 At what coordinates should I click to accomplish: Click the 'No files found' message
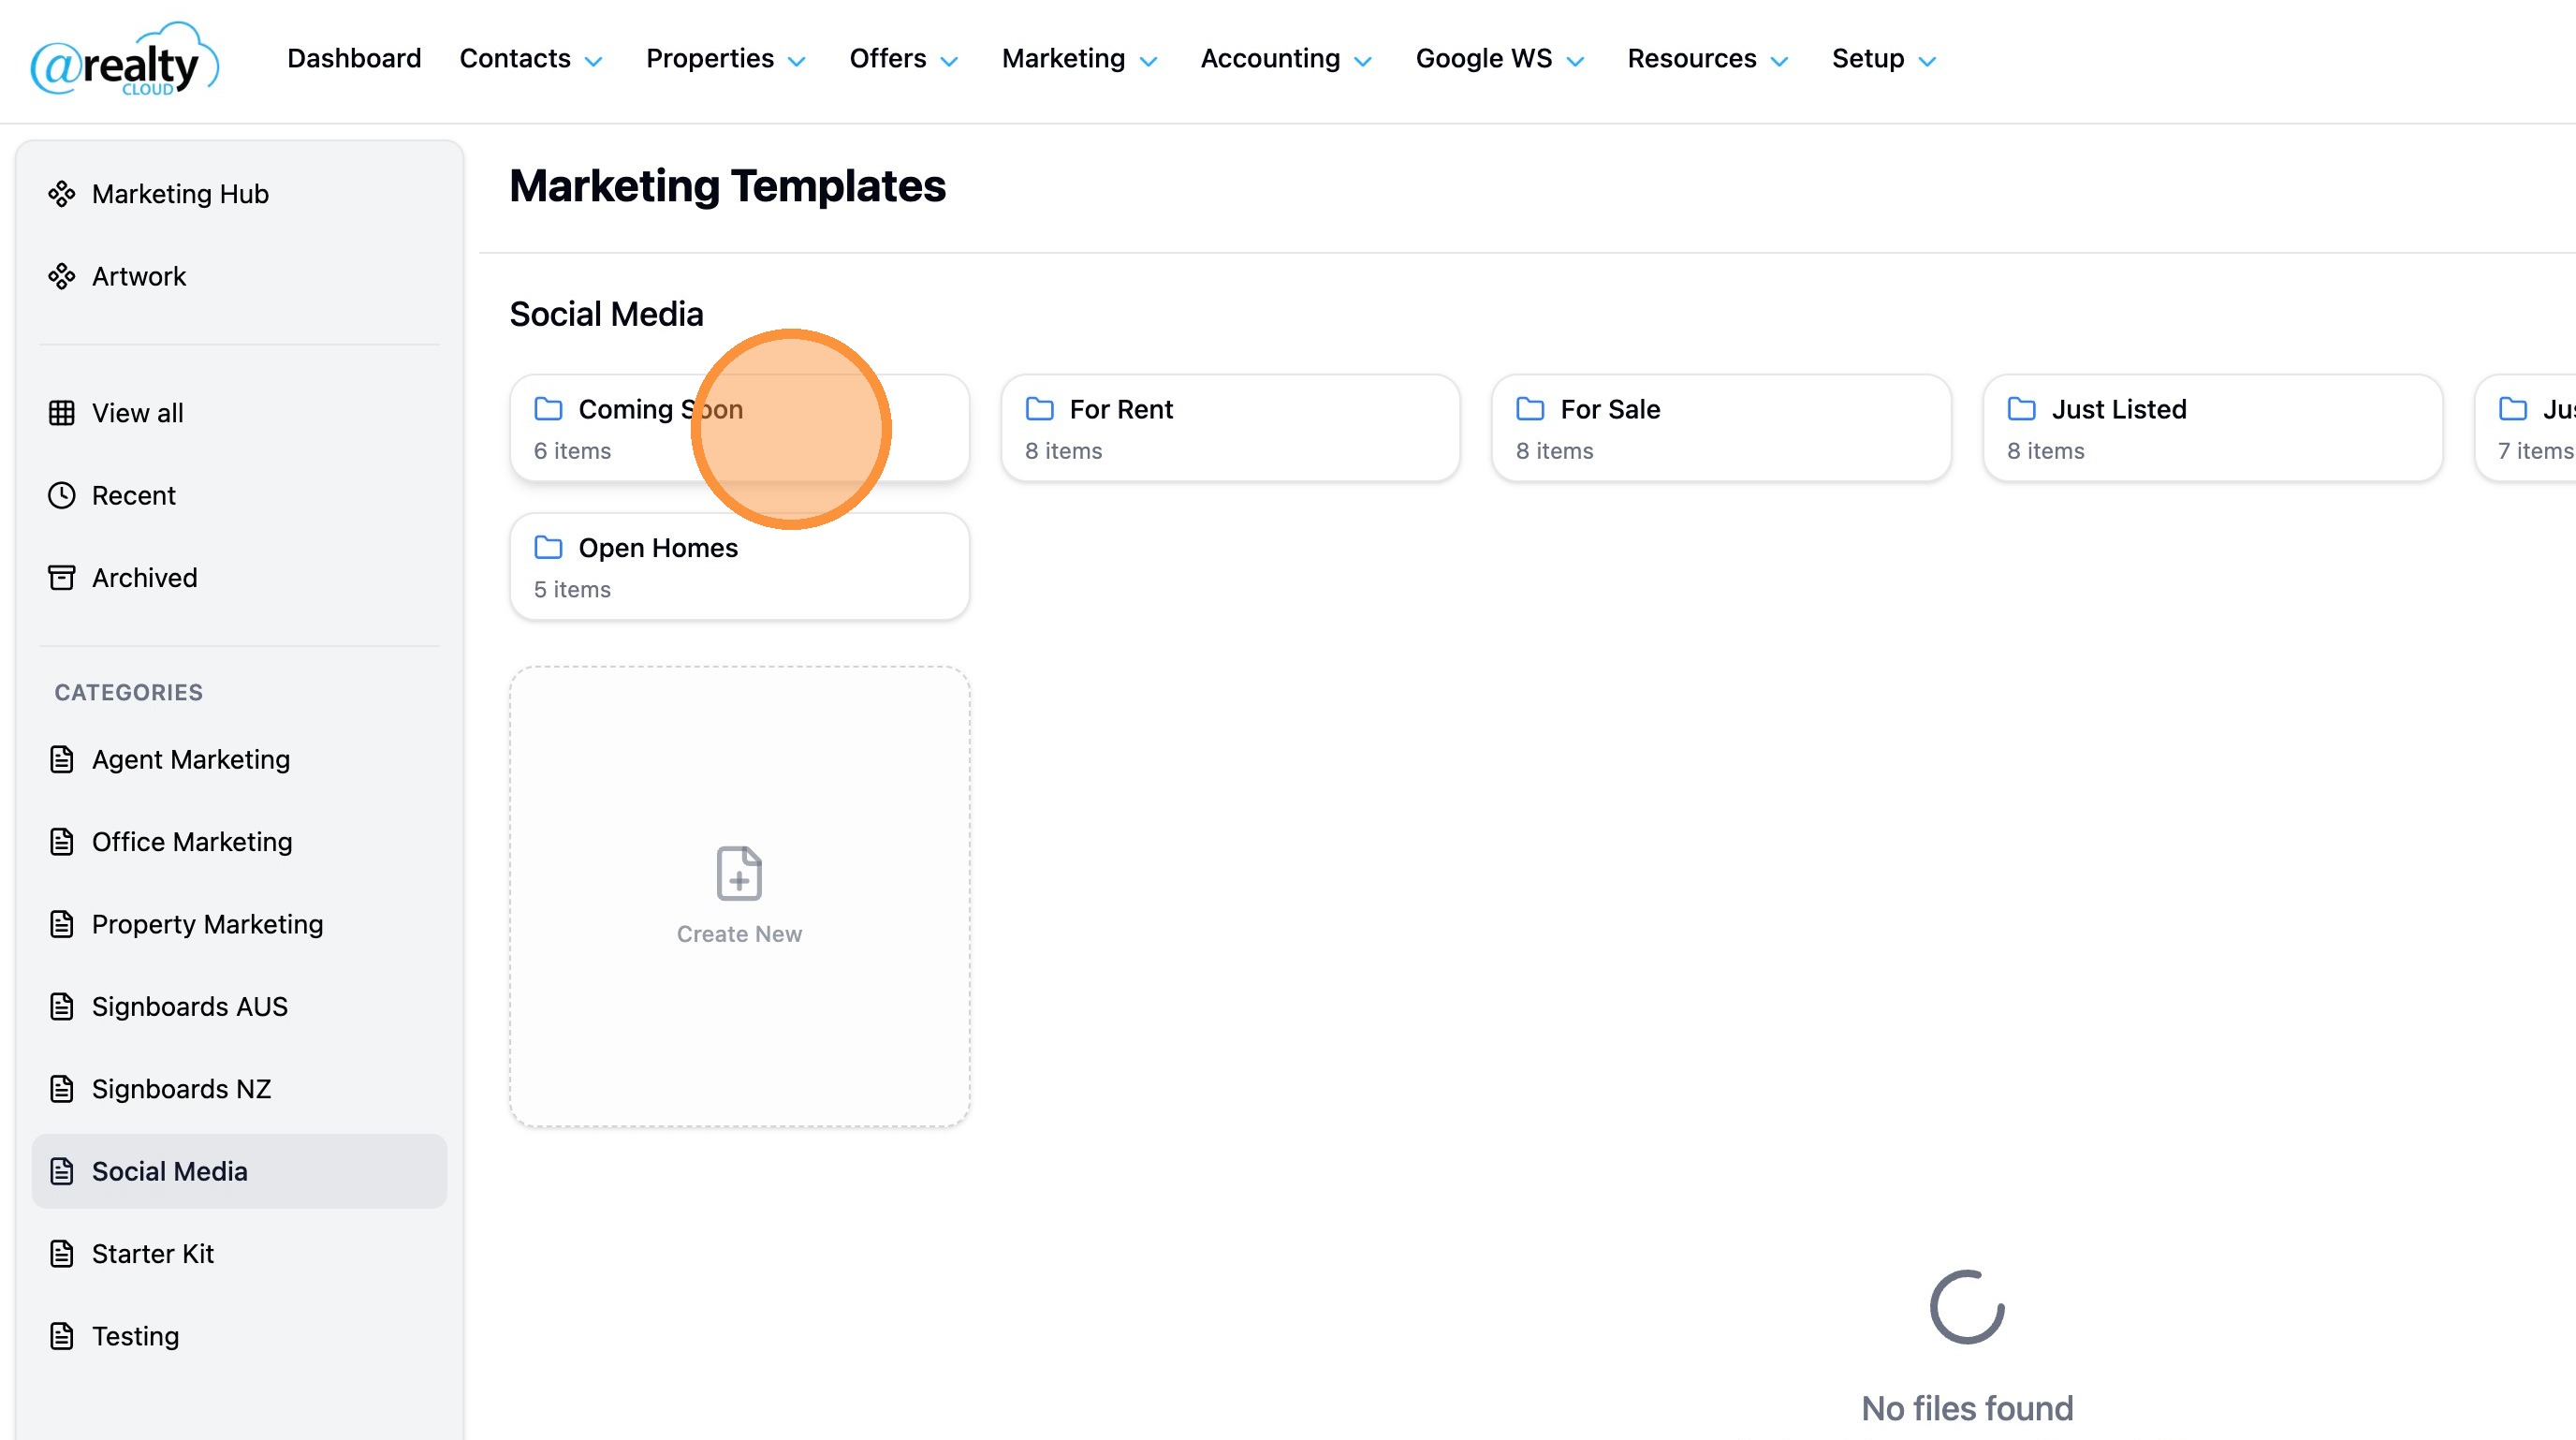pos(1967,1408)
